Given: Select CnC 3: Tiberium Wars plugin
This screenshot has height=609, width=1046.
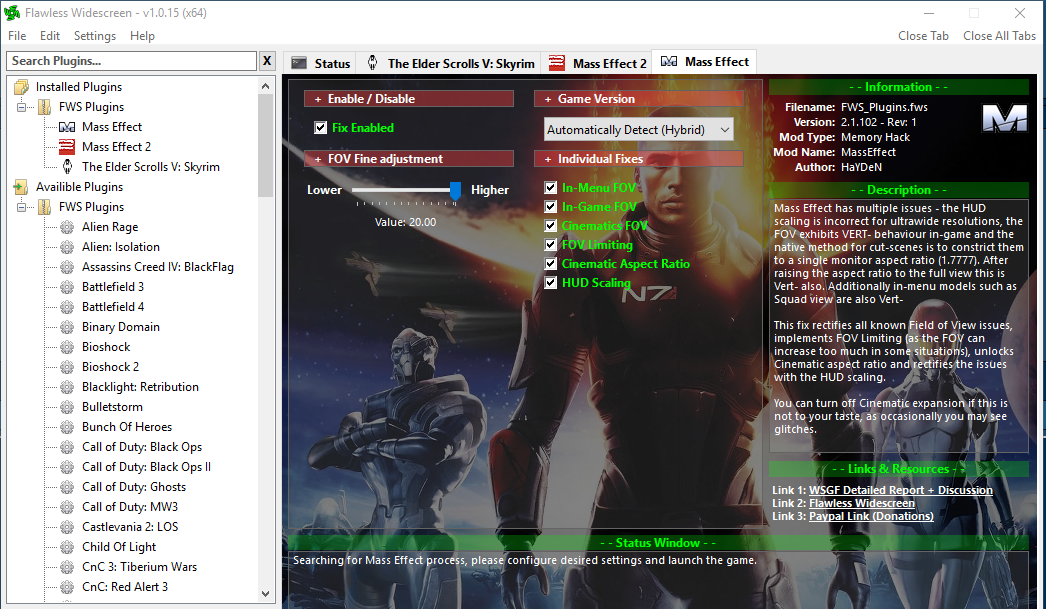Looking at the screenshot, I should 139,567.
